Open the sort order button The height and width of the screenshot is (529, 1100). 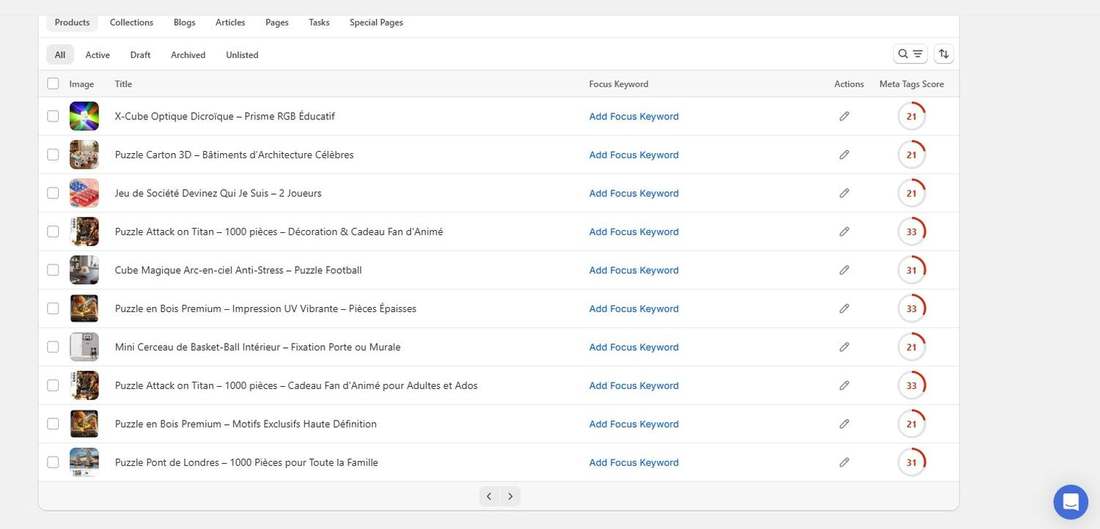point(944,54)
